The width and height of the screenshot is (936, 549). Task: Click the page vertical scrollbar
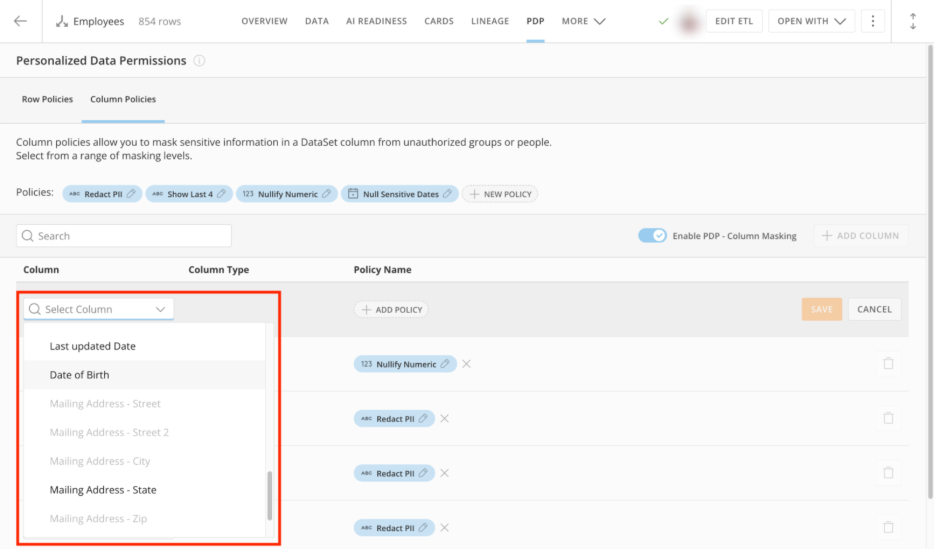930,272
